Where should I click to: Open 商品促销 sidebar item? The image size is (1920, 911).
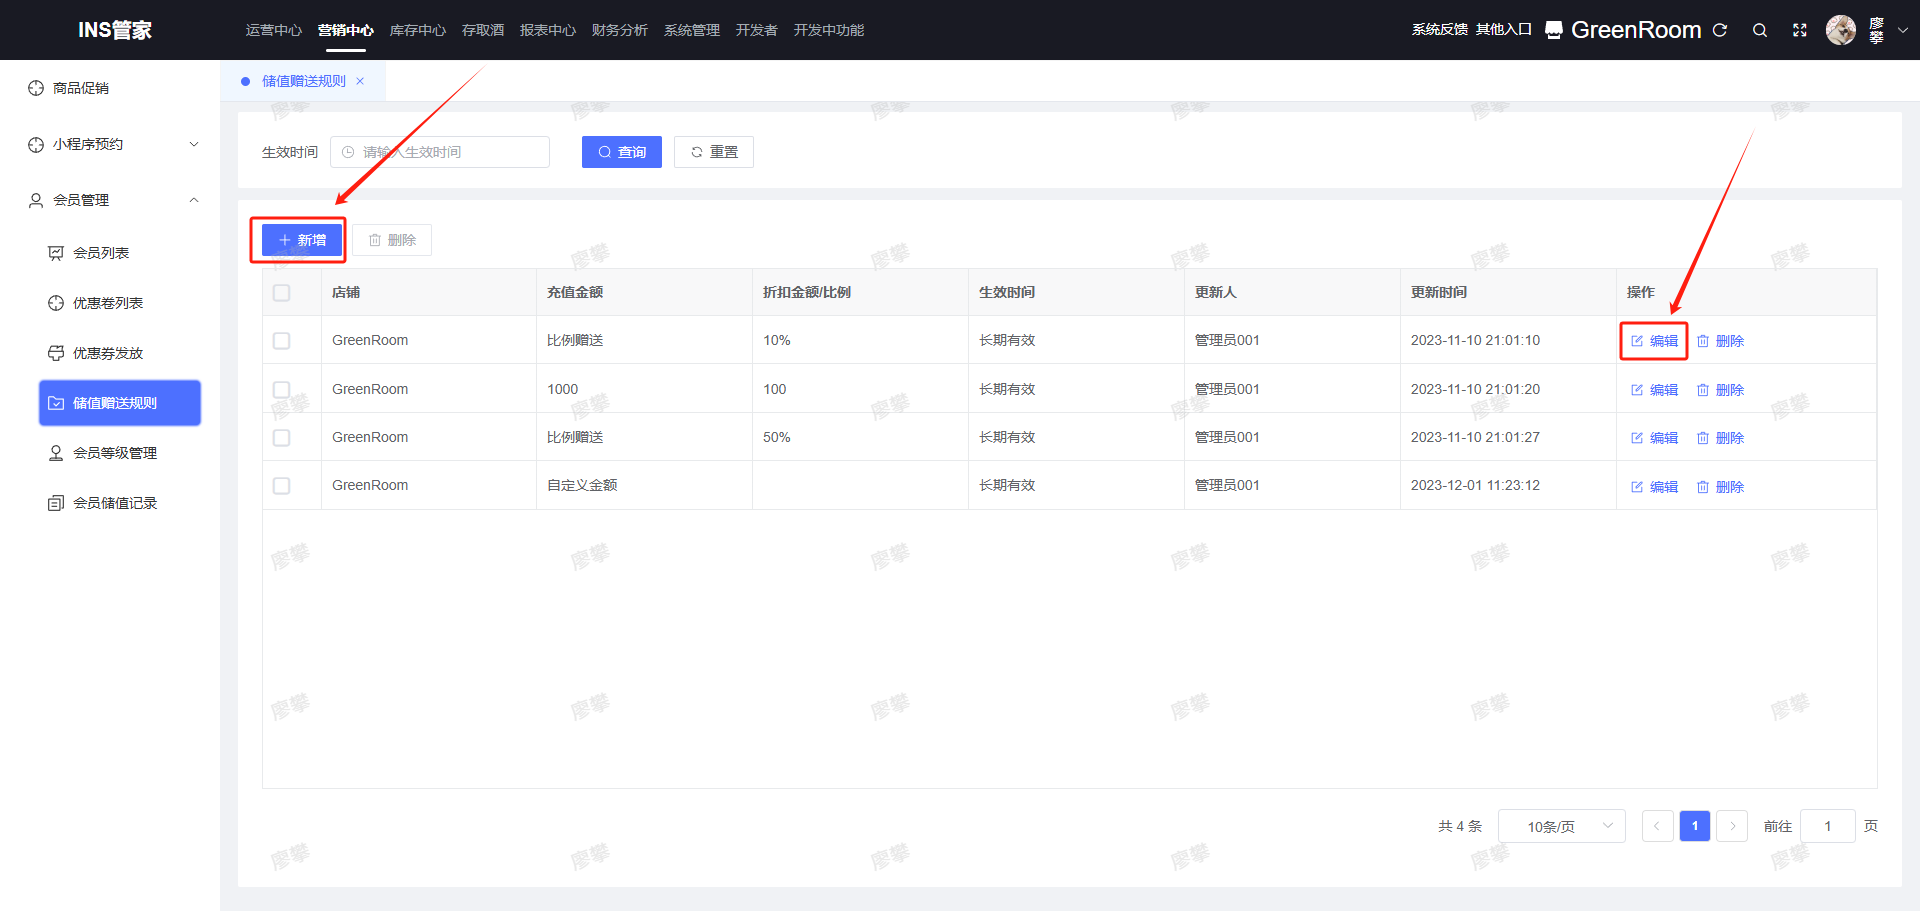point(110,88)
